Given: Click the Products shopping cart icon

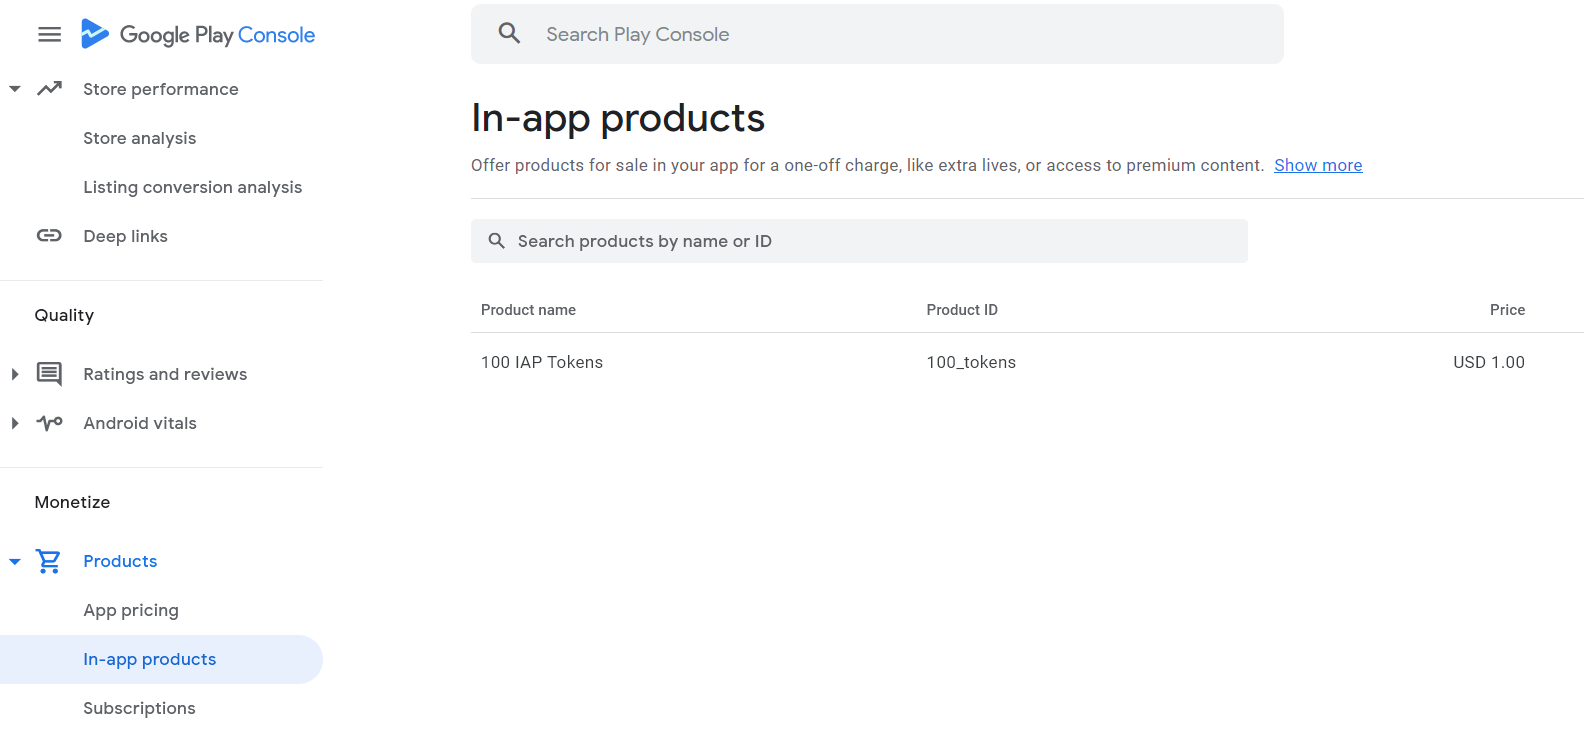Looking at the screenshot, I should pos(49,561).
